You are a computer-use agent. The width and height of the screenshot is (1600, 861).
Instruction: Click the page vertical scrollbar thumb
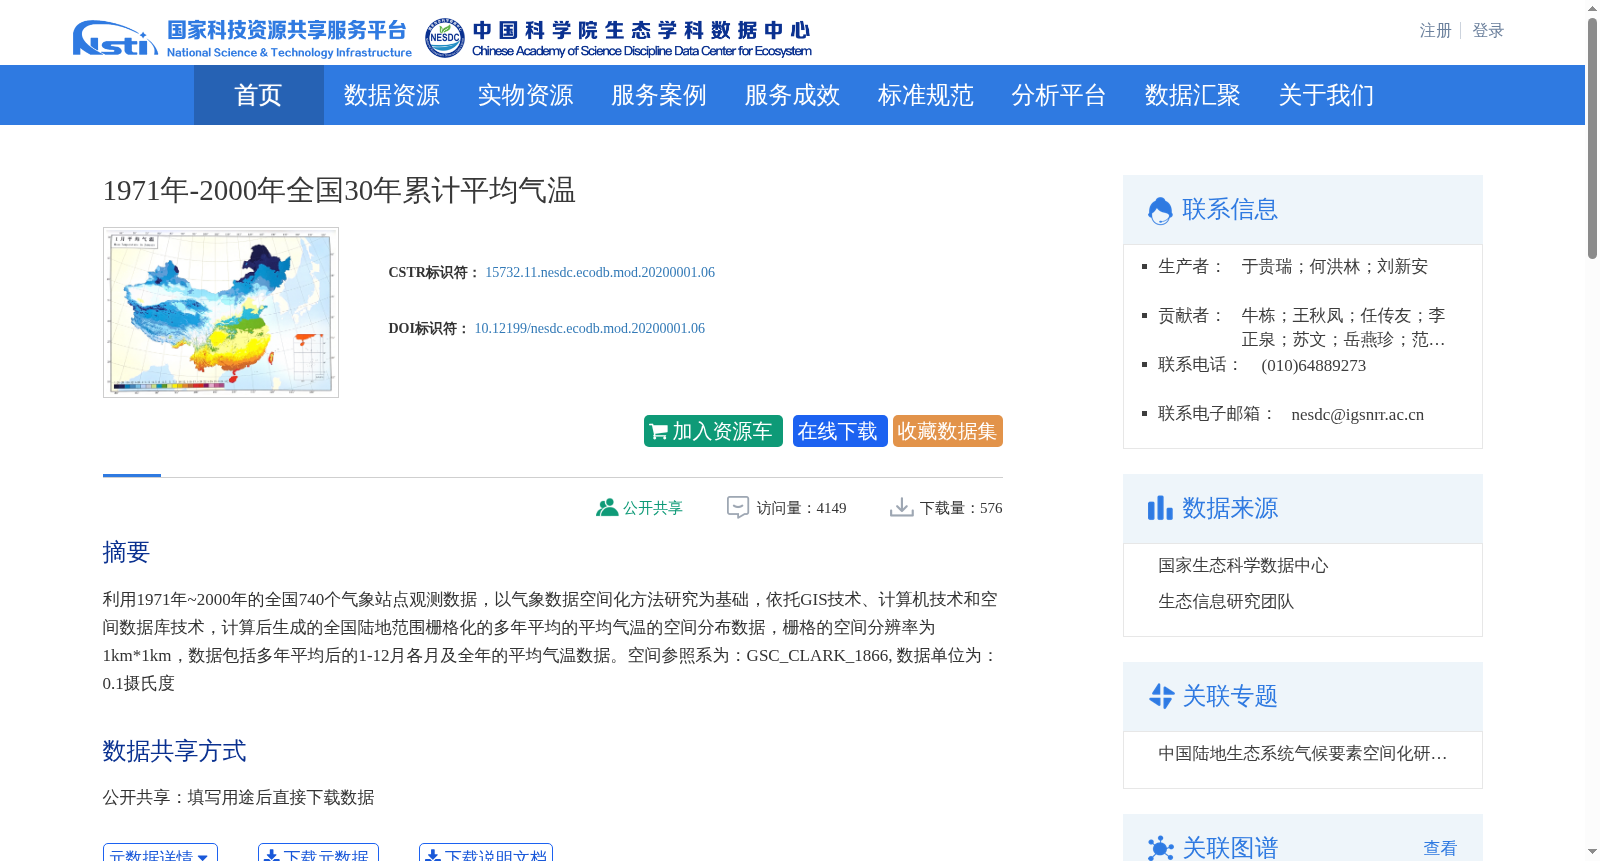(1592, 138)
